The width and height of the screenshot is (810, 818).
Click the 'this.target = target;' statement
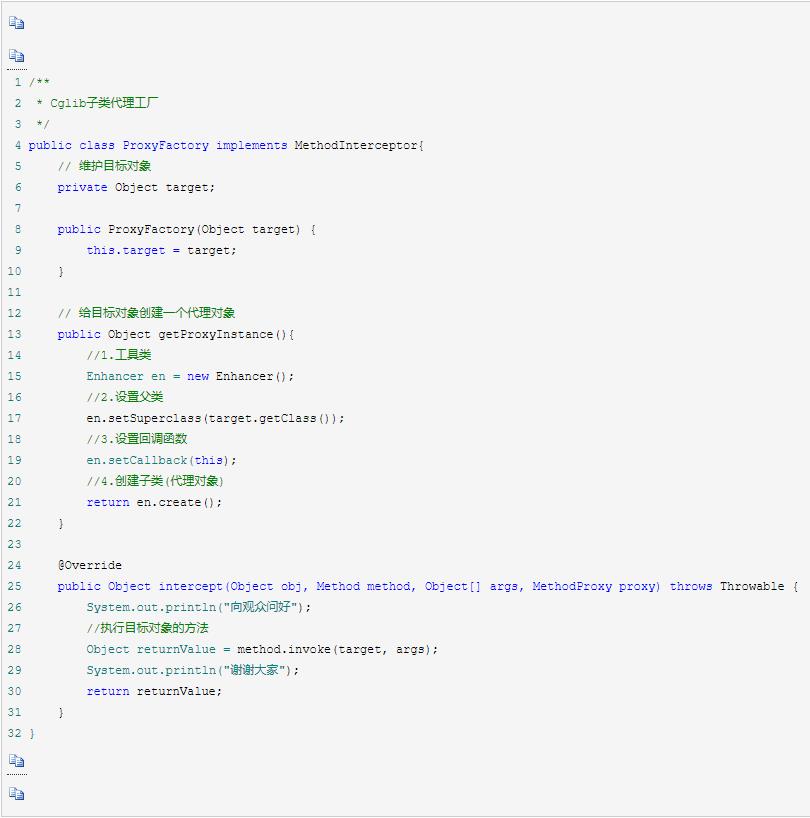coord(161,250)
